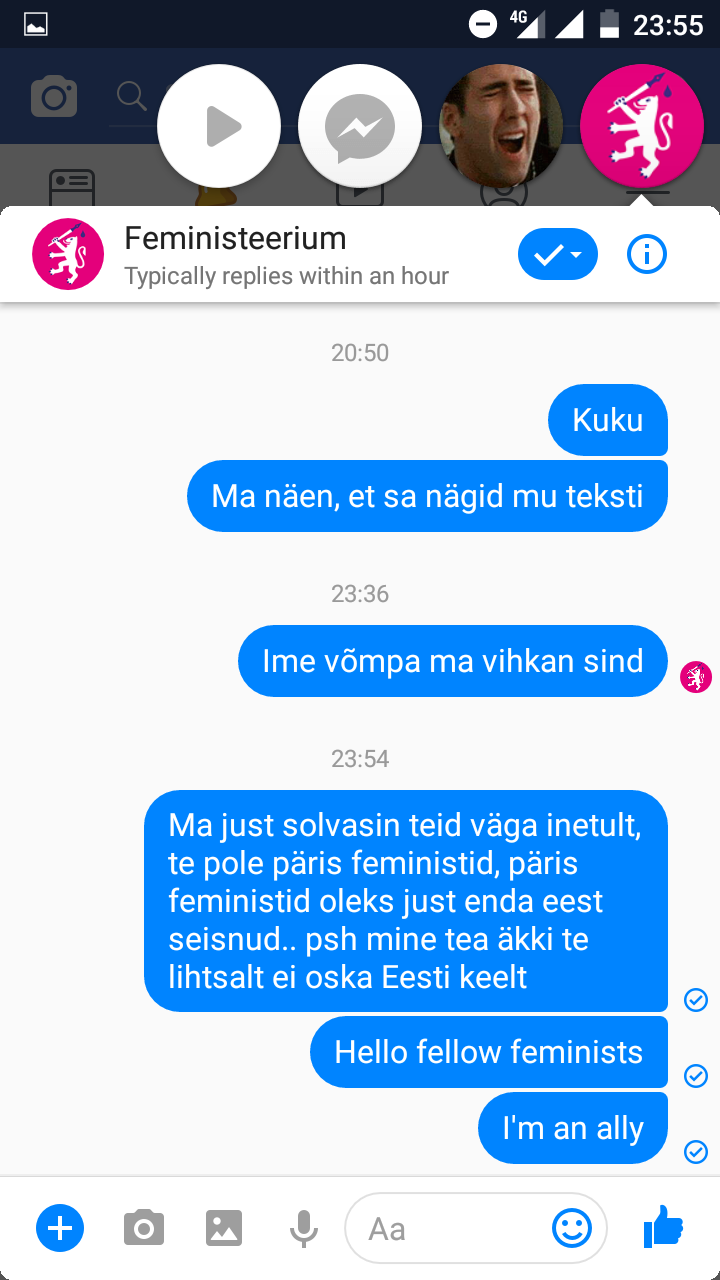The width and height of the screenshot is (720, 1280).
Task: Open the conversation info icon
Action: [x=647, y=255]
